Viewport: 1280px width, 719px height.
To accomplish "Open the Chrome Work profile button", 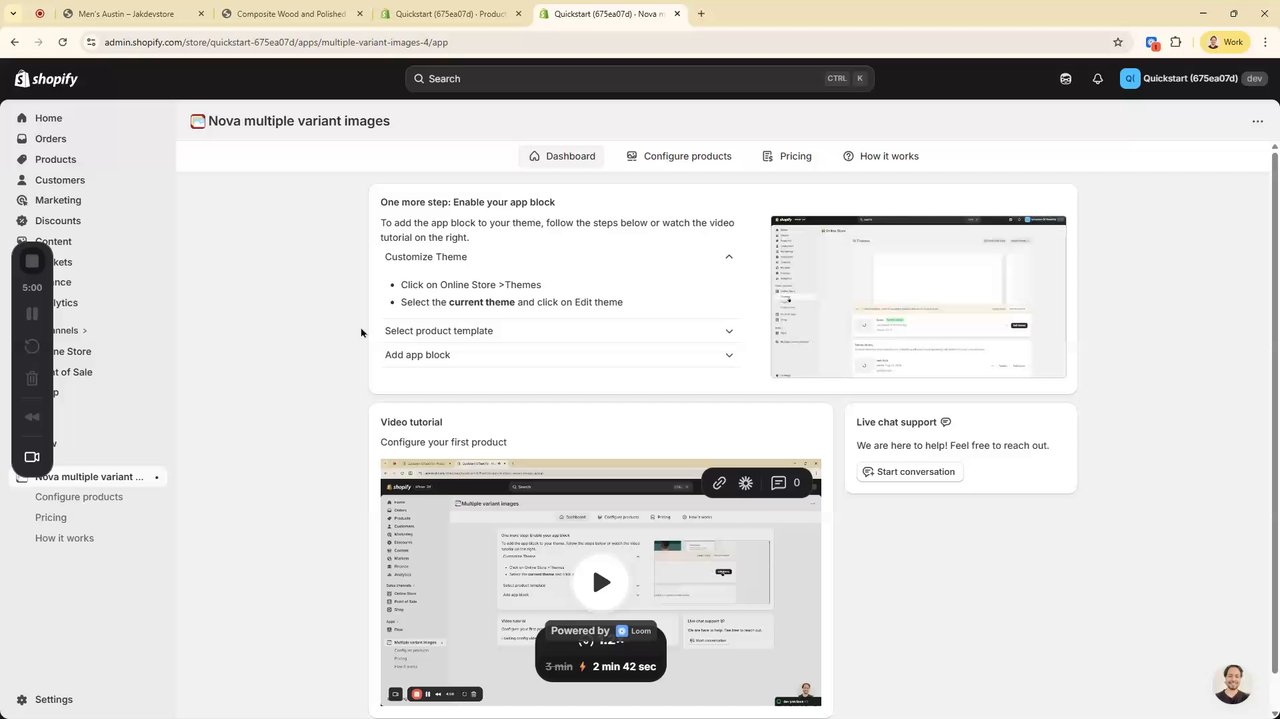I will pyautogui.click(x=1225, y=42).
